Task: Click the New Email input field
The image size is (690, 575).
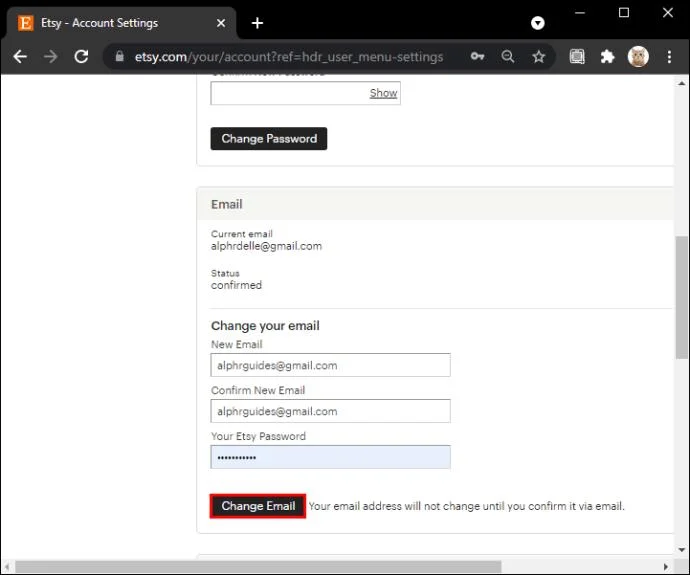Action: pos(330,365)
